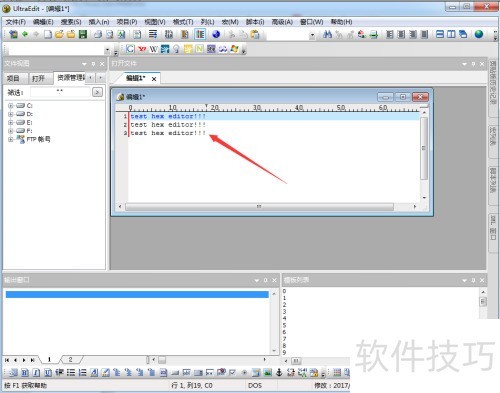Expand the F: drive tree node
This screenshot has height=393, width=500.
pyautogui.click(x=11, y=131)
